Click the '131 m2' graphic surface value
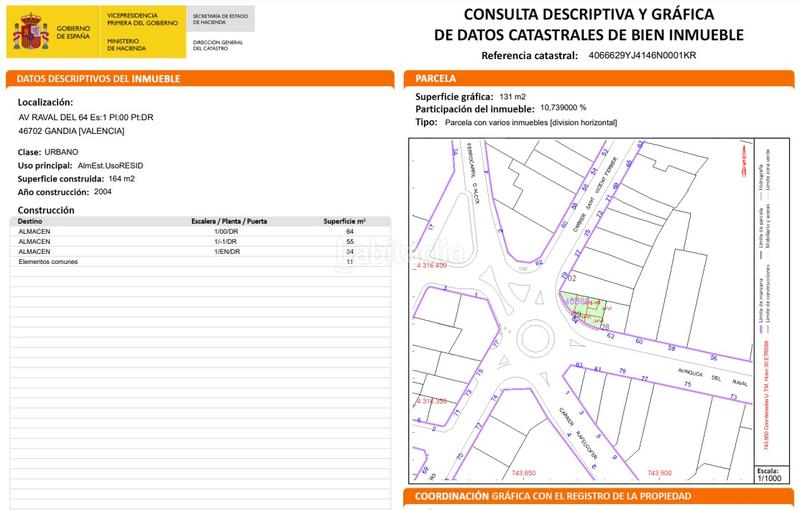The width and height of the screenshot is (800, 510). pos(512,96)
